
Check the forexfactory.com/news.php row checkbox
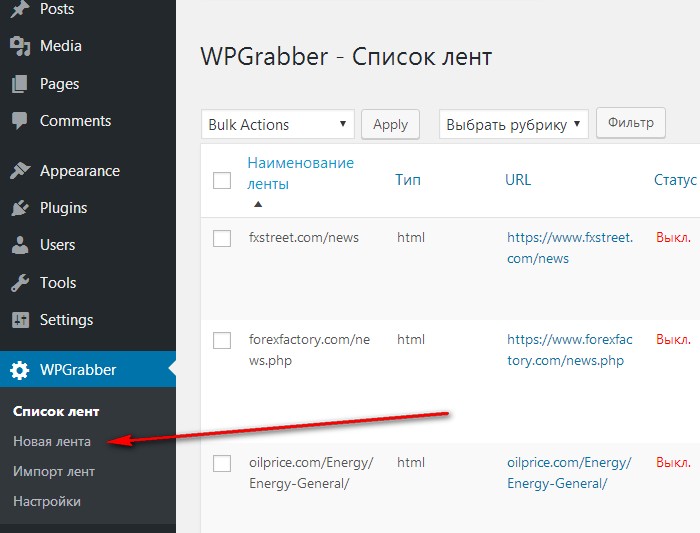pos(222,340)
